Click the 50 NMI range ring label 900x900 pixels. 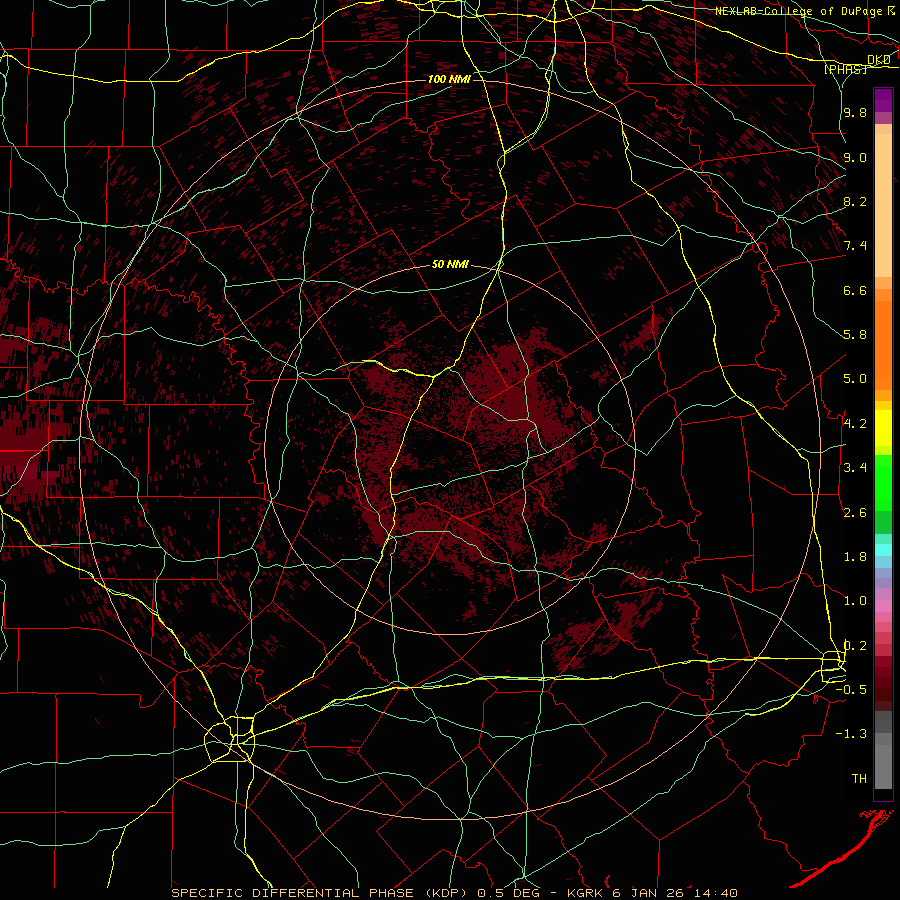451,264
